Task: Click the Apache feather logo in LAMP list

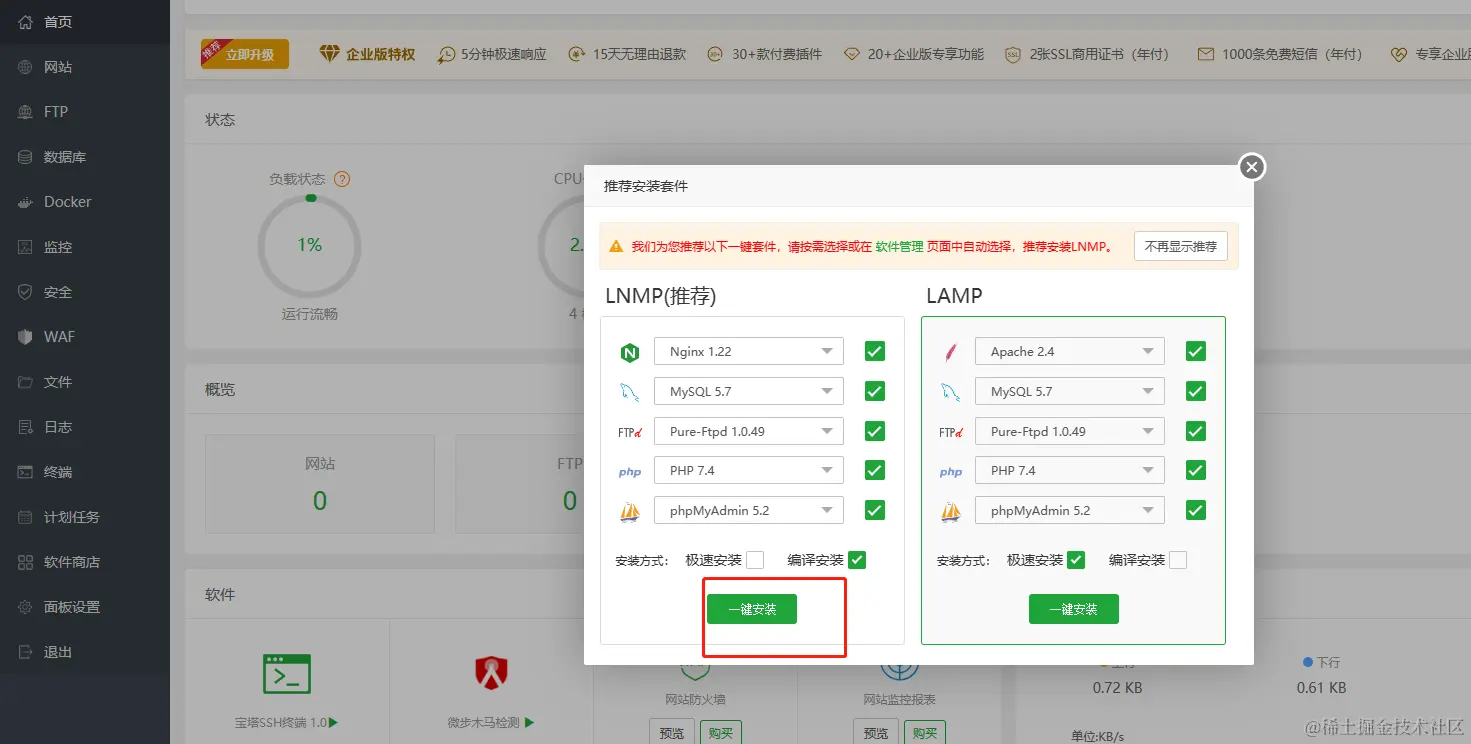Action: tap(950, 352)
